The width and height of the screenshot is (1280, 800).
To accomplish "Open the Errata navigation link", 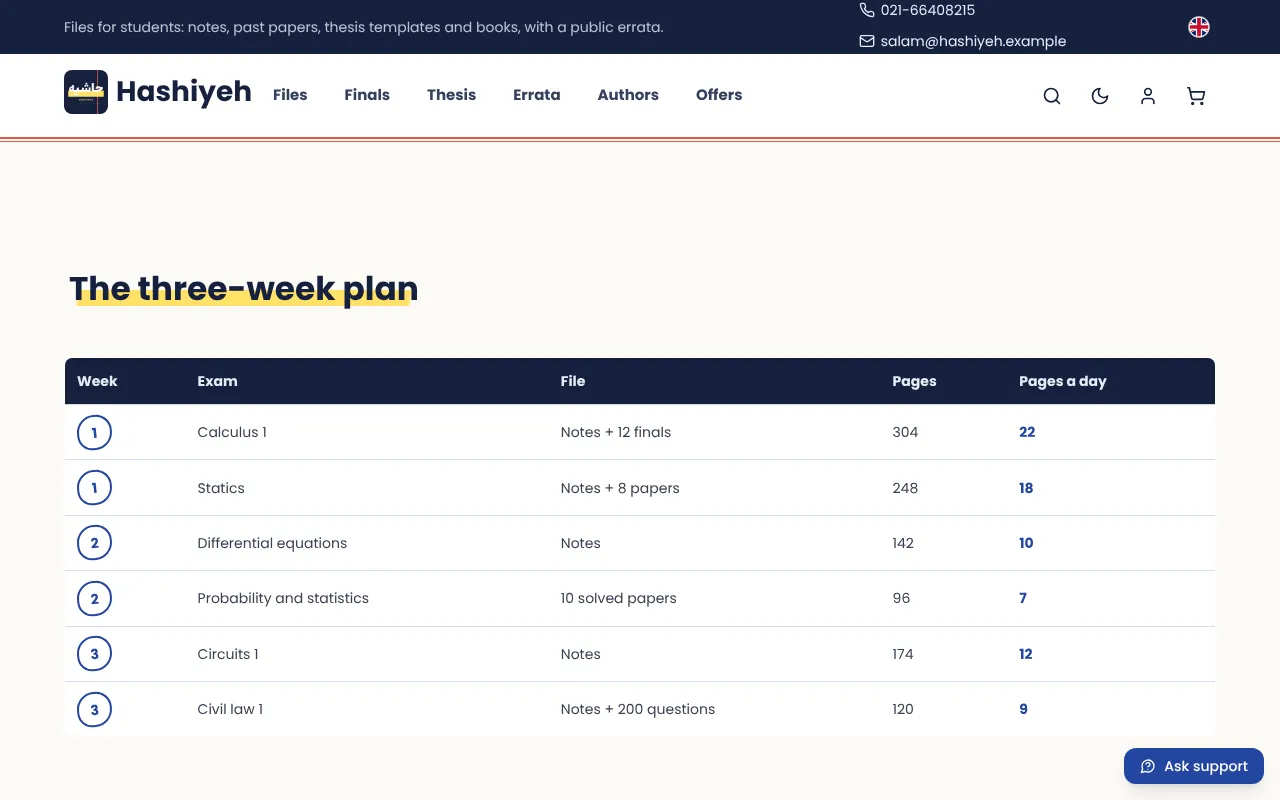I will point(537,95).
